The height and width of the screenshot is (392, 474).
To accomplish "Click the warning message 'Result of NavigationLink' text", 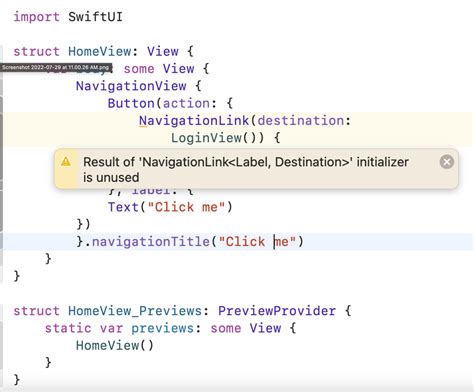I will click(x=246, y=170).
